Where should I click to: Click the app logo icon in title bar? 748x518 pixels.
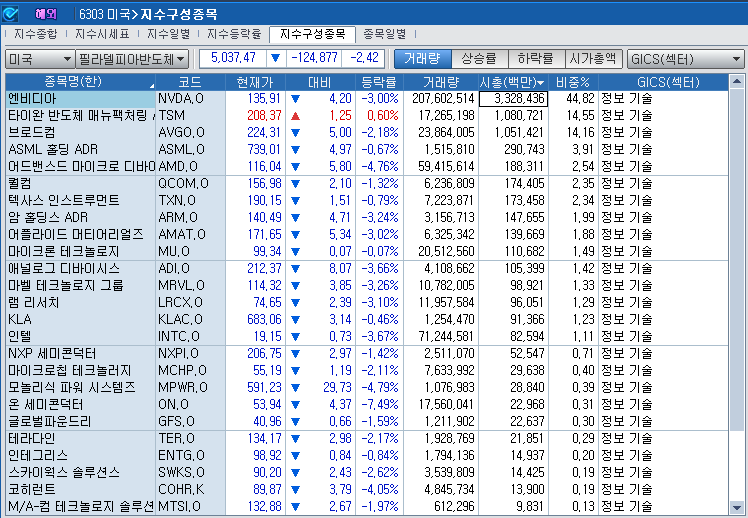[11, 12]
